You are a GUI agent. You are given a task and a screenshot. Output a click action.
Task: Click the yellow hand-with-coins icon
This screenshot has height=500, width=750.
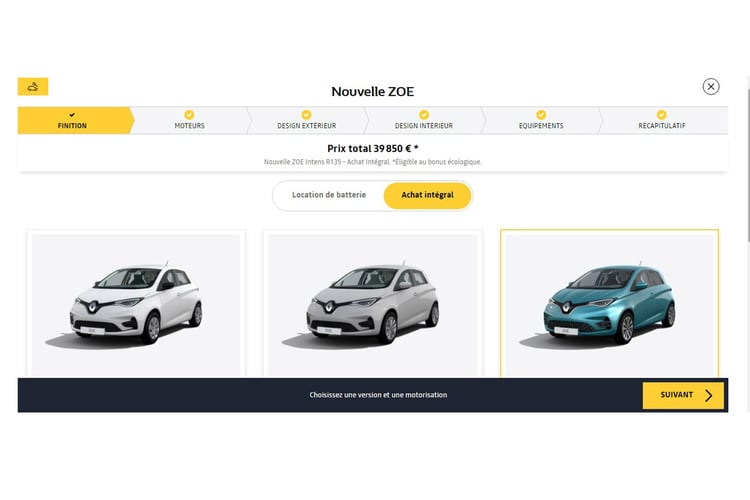33,87
